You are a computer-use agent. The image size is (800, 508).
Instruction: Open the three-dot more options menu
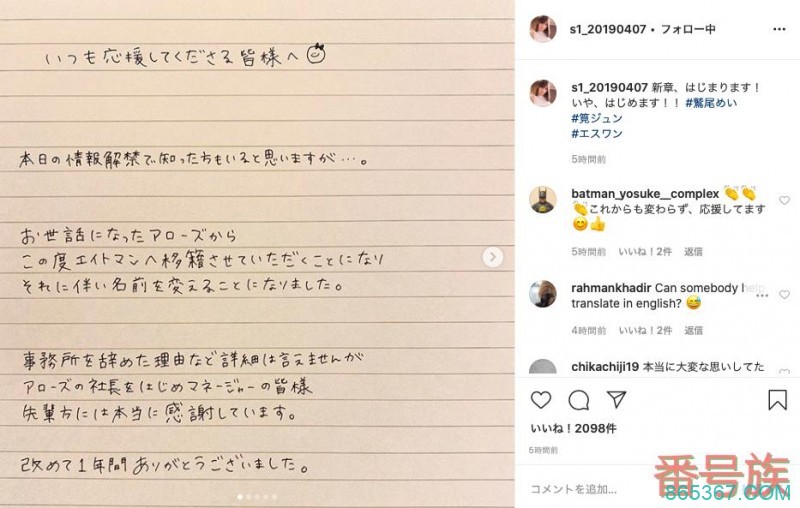pos(779,30)
